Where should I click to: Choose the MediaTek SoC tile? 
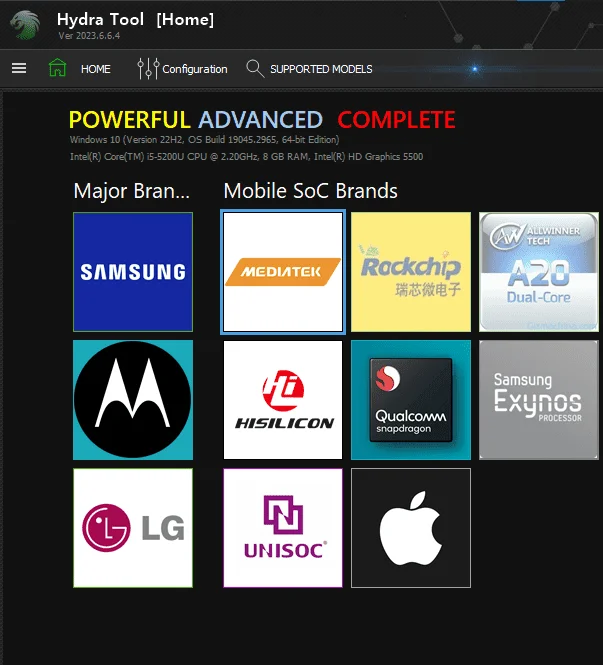click(x=283, y=272)
